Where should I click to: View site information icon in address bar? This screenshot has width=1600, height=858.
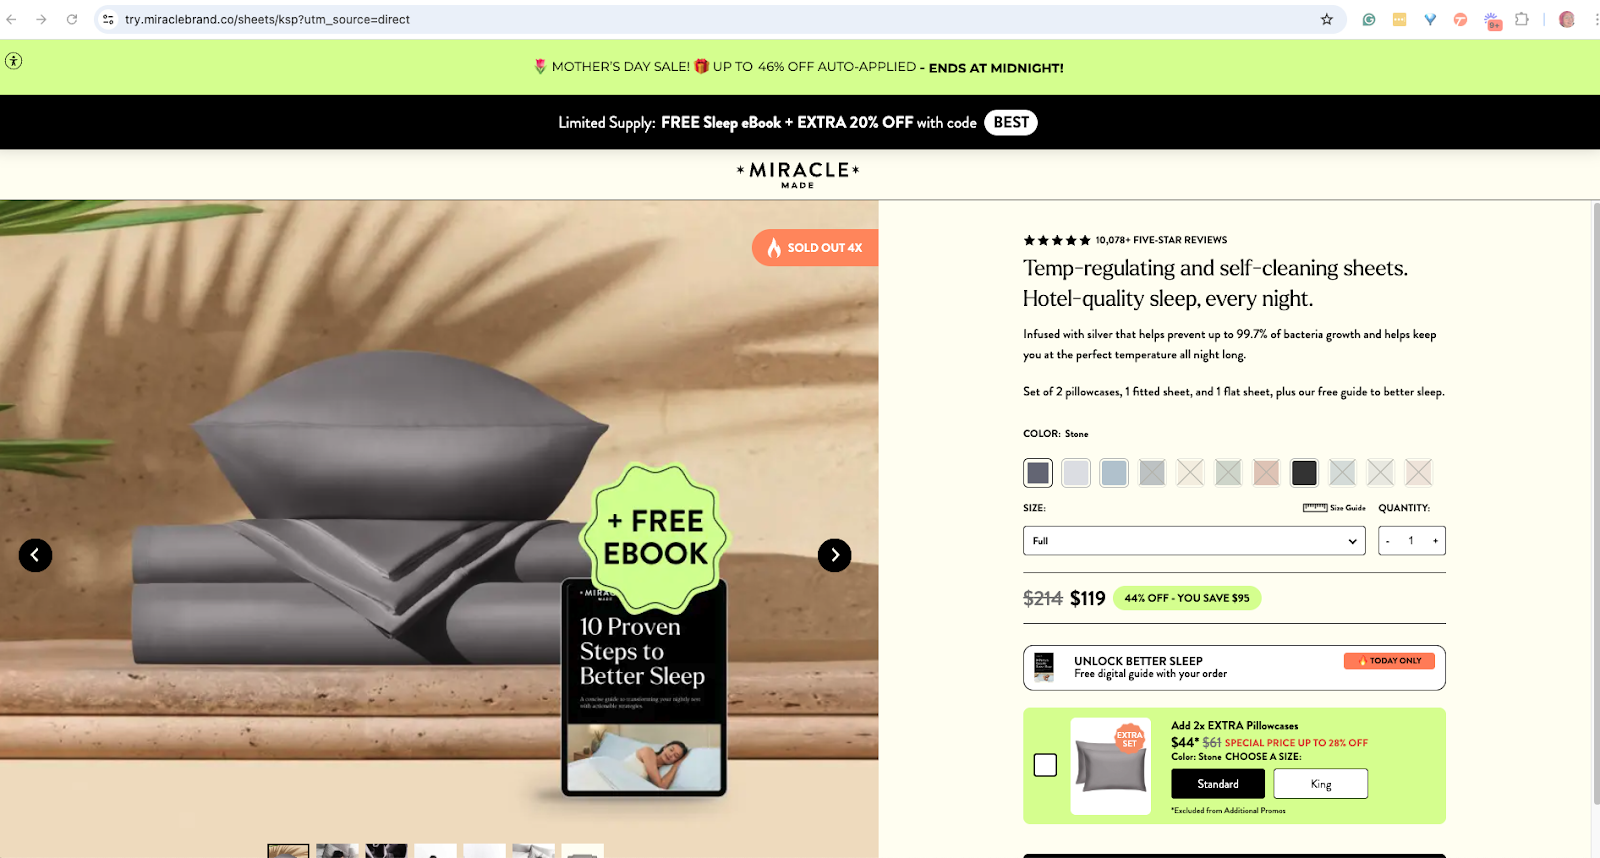(108, 19)
